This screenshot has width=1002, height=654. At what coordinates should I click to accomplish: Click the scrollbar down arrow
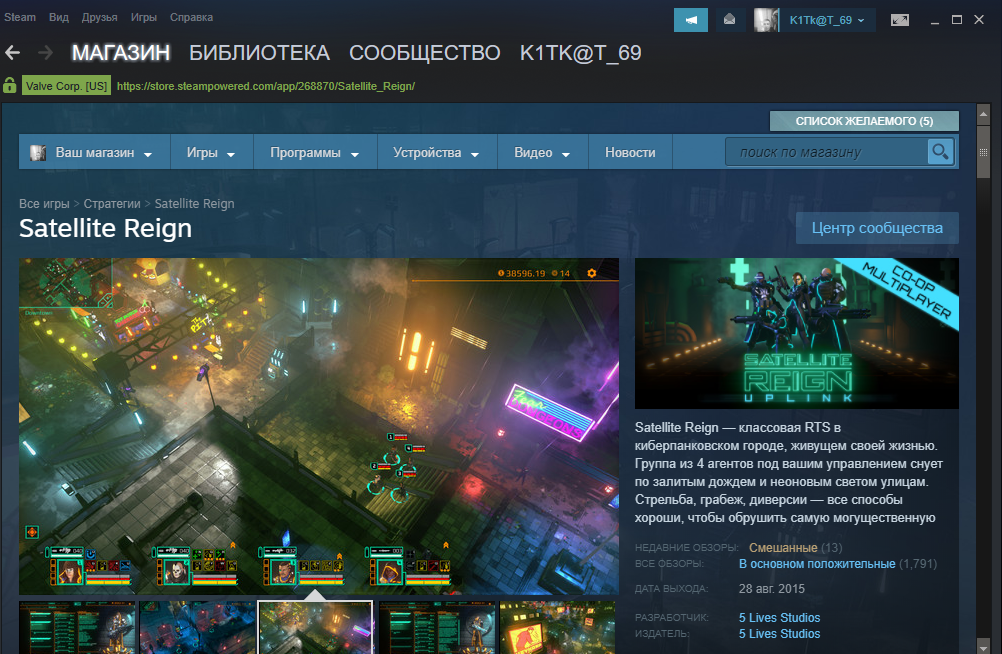tap(983, 645)
